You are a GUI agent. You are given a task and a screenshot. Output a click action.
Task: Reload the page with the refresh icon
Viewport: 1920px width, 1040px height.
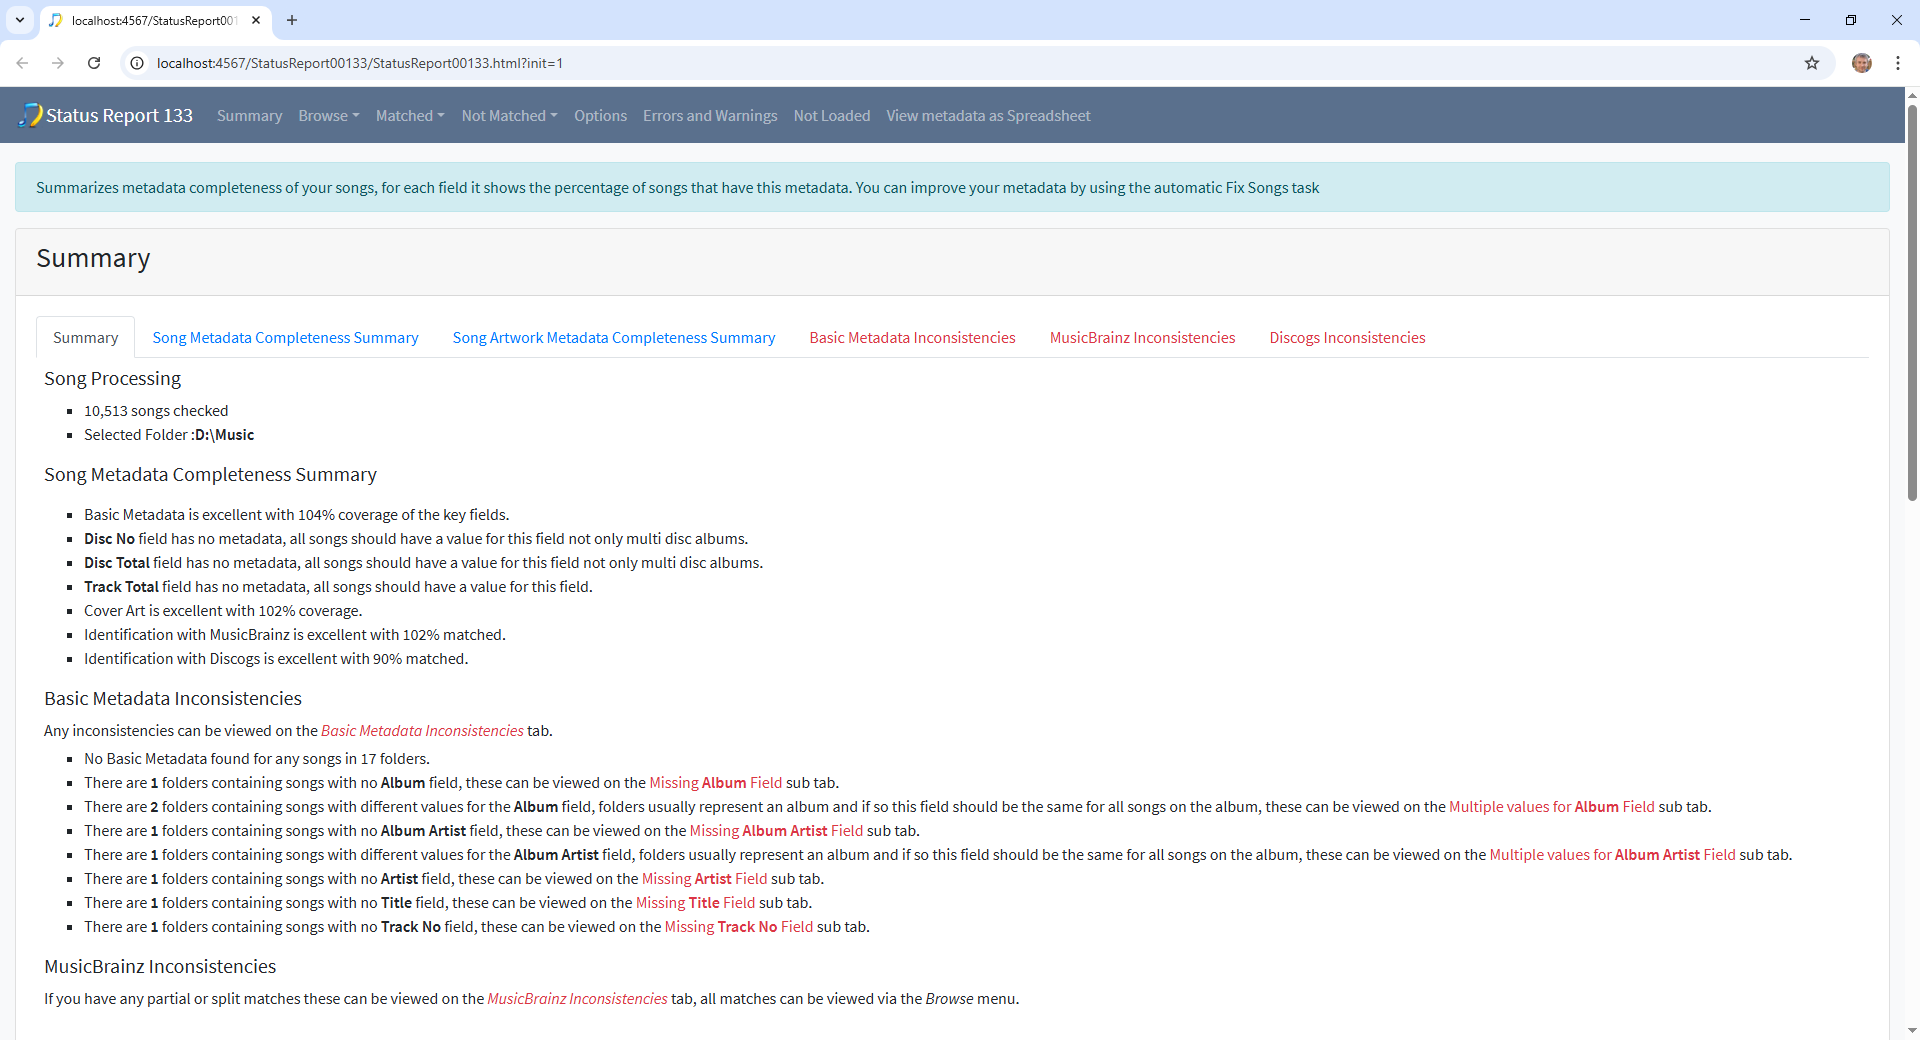94,63
